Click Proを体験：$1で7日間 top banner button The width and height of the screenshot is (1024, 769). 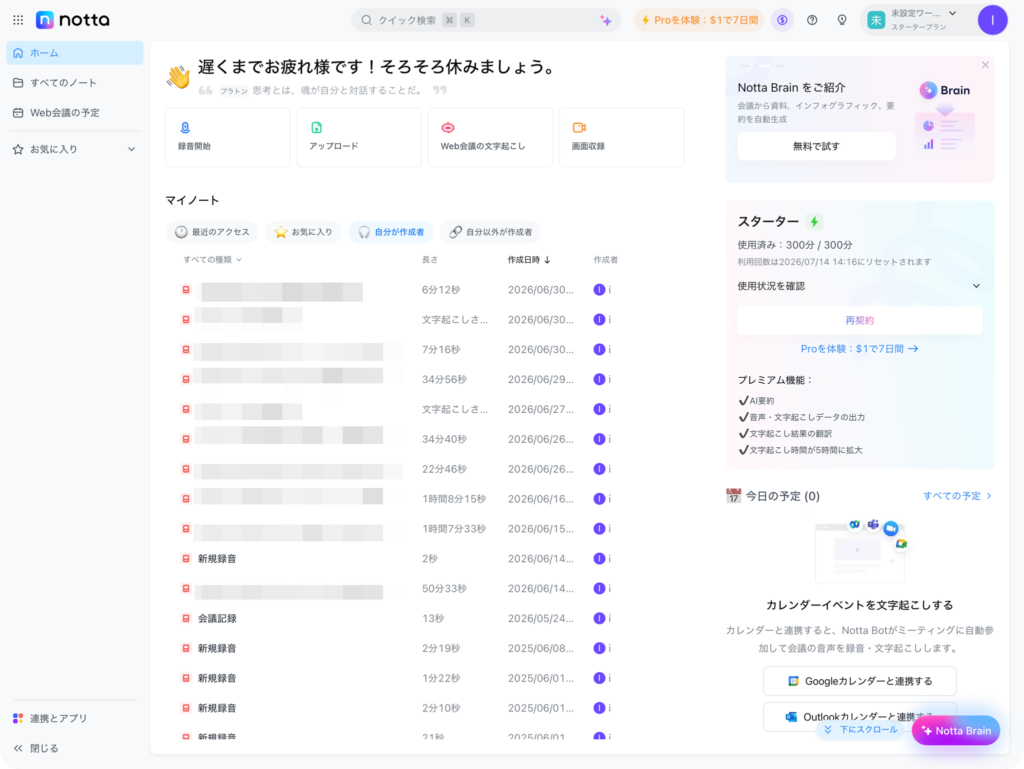click(x=699, y=20)
